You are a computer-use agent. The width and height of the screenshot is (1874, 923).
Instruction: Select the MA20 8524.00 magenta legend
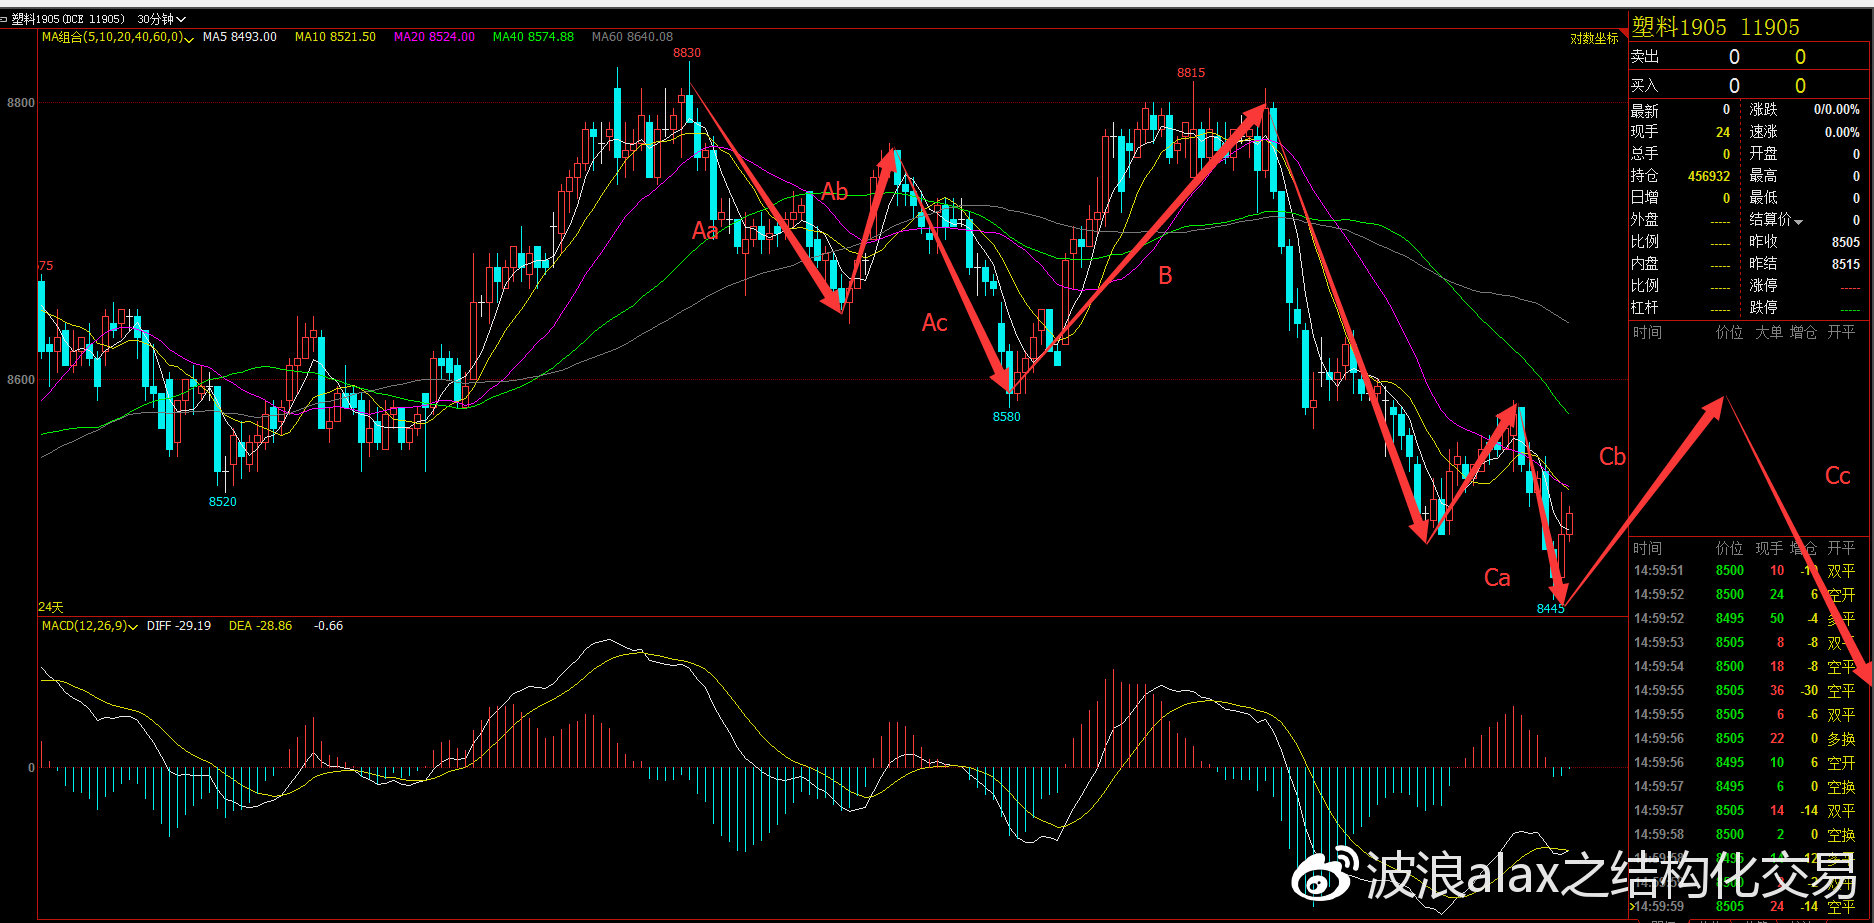pos(434,37)
